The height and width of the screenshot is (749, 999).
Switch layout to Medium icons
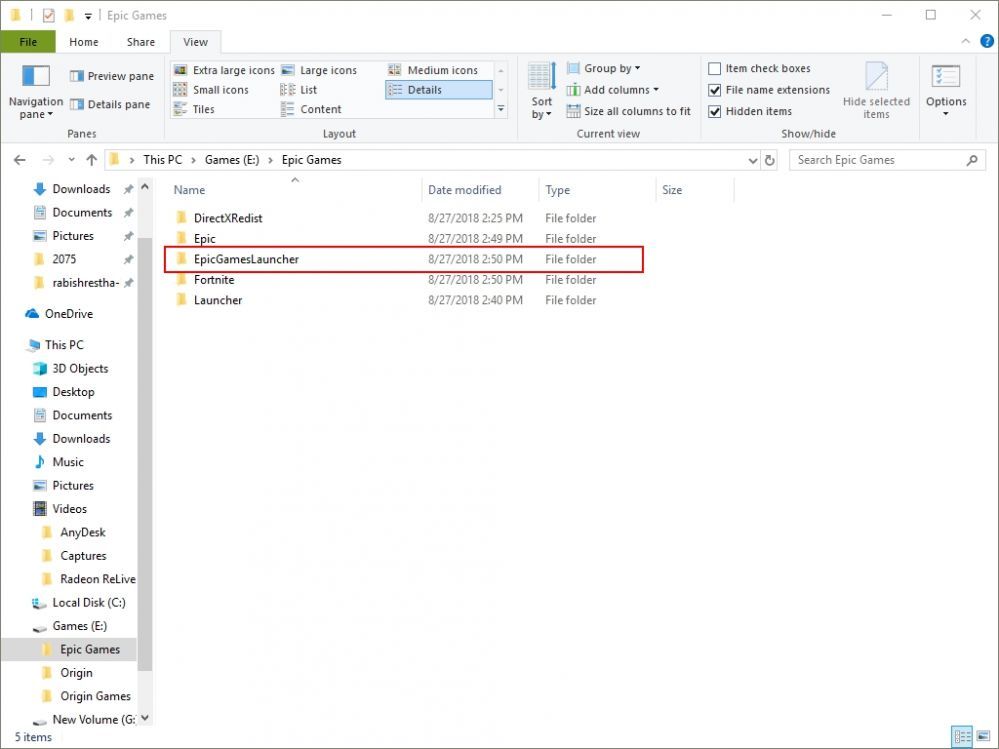(433, 70)
